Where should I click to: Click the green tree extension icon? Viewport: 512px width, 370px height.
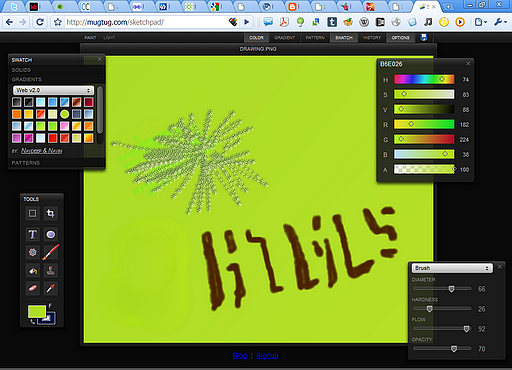[x=300, y=22]
